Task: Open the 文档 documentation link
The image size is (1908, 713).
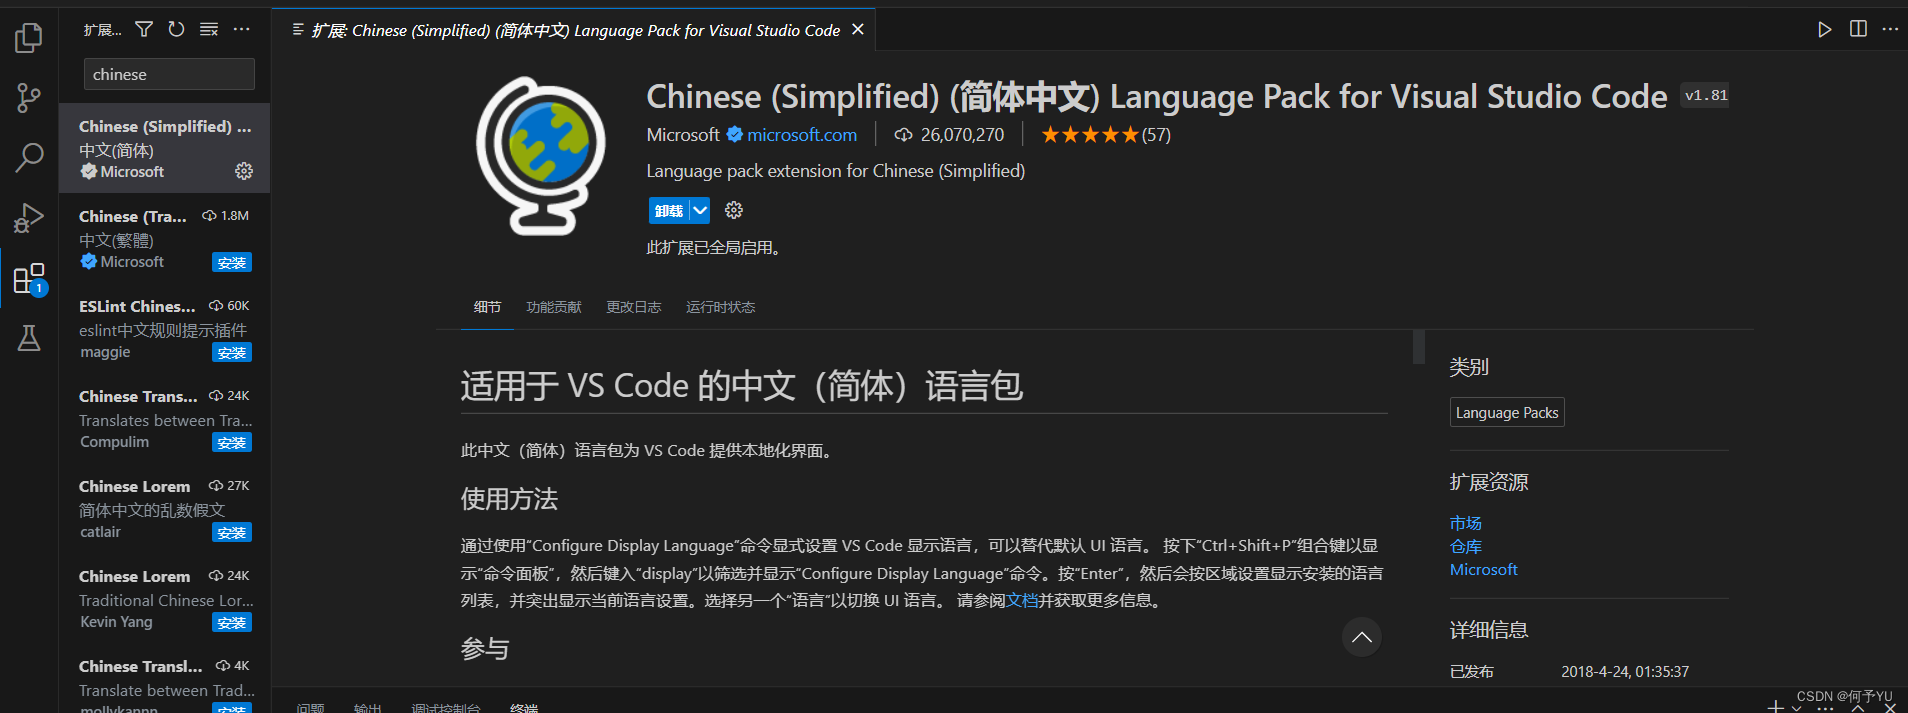Action: click(1022, 600)
